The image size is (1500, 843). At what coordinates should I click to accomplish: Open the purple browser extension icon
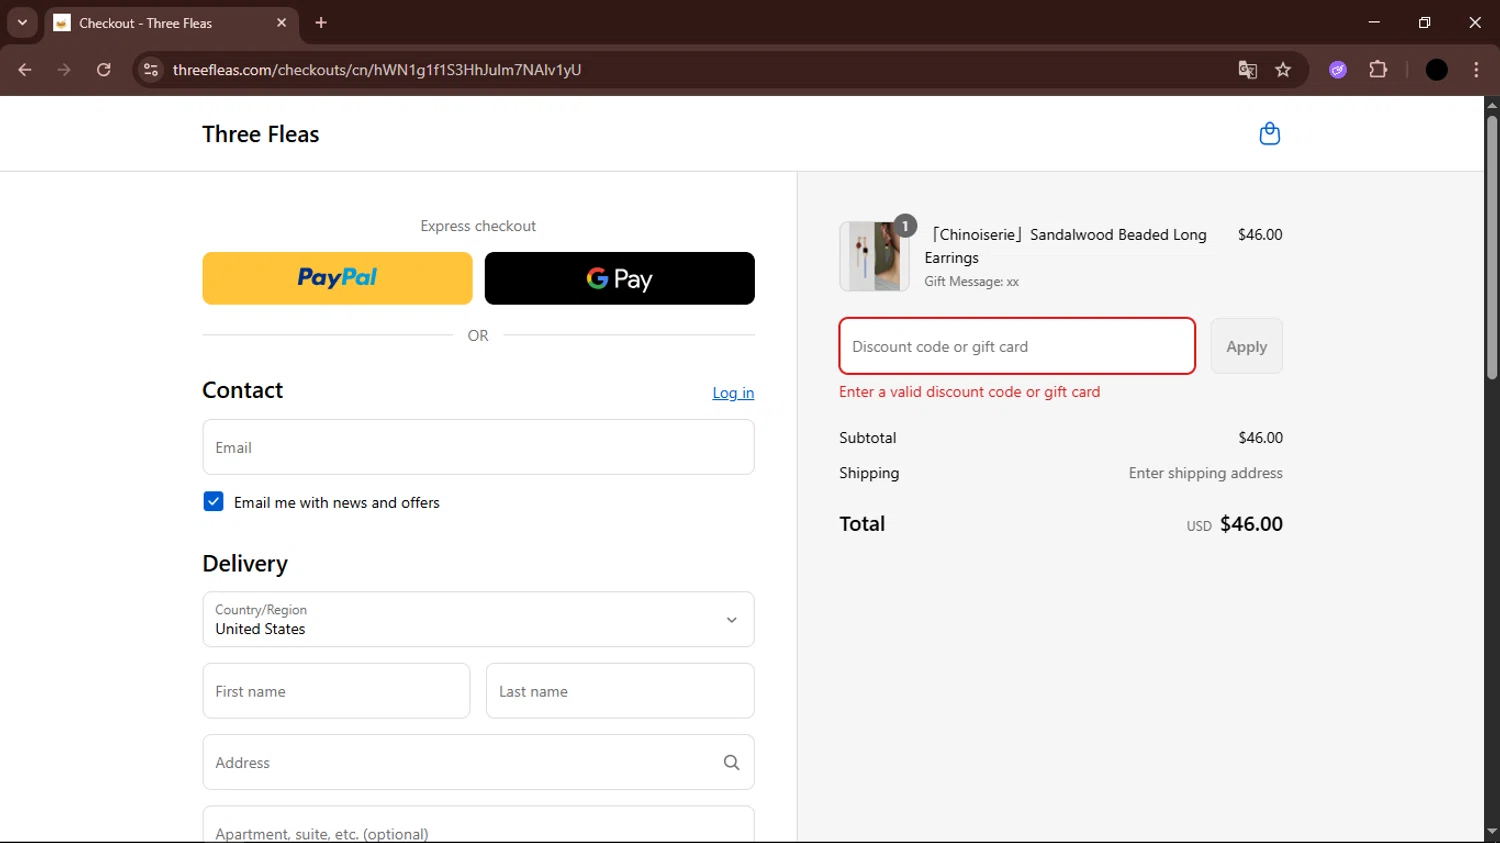(1338, 70)
